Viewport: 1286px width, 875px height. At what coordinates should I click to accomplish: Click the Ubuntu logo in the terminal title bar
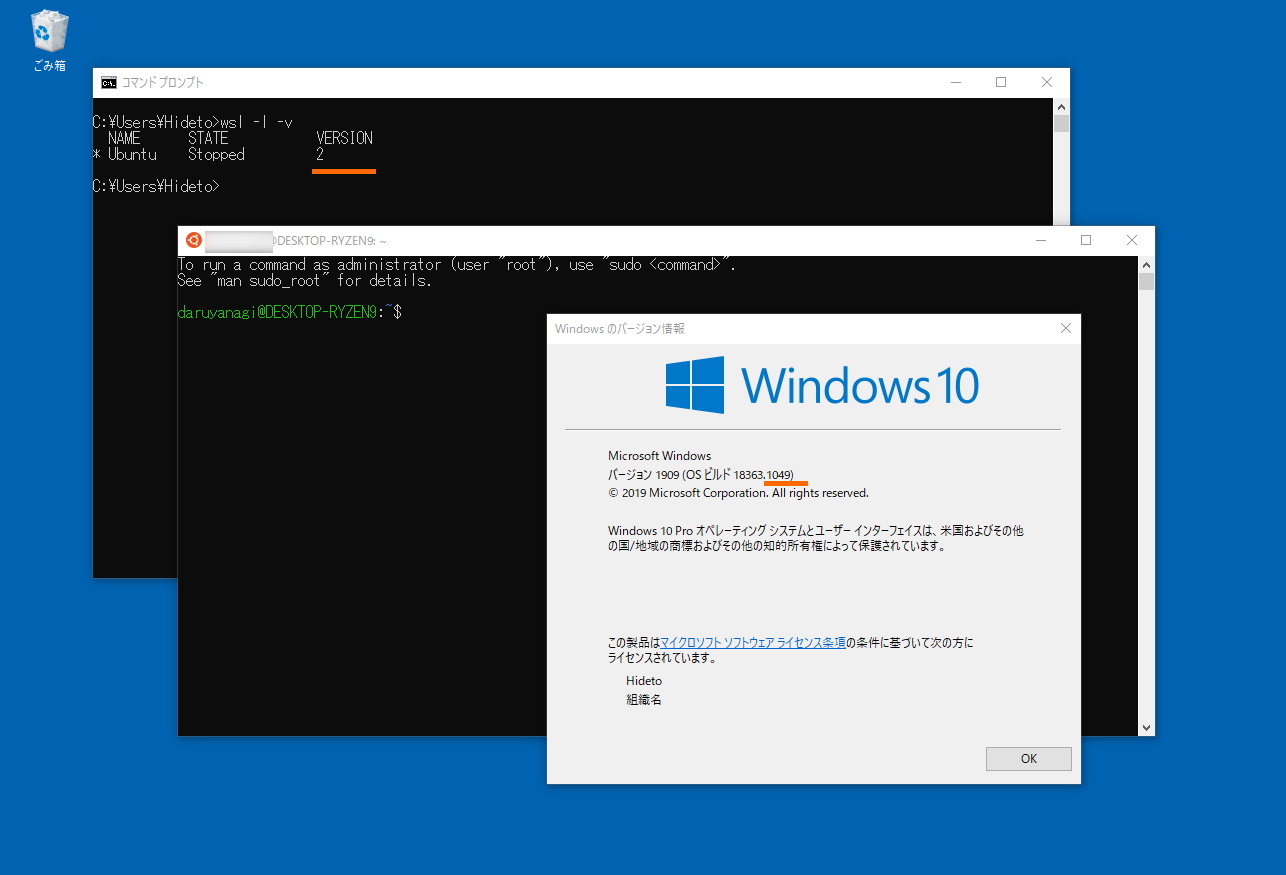click(193, 240)
